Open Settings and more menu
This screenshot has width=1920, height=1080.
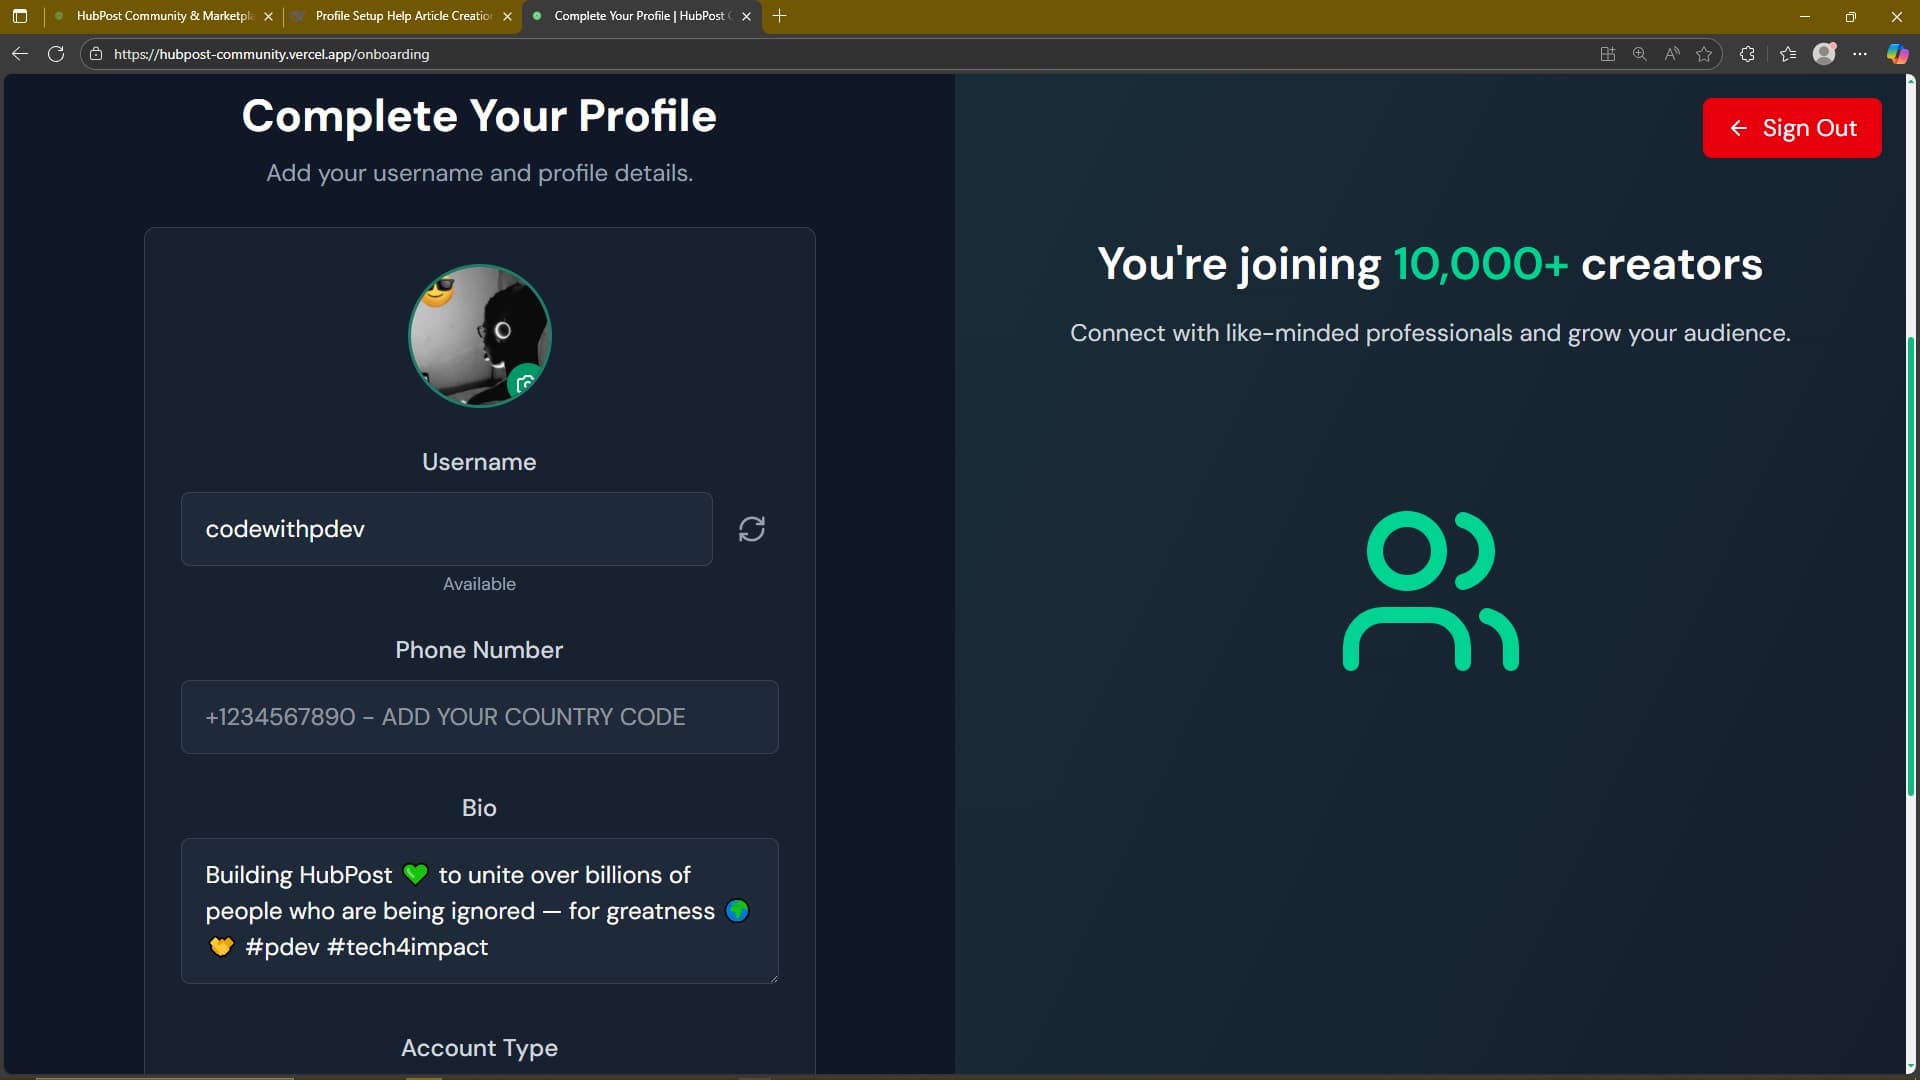point(1860,54)
